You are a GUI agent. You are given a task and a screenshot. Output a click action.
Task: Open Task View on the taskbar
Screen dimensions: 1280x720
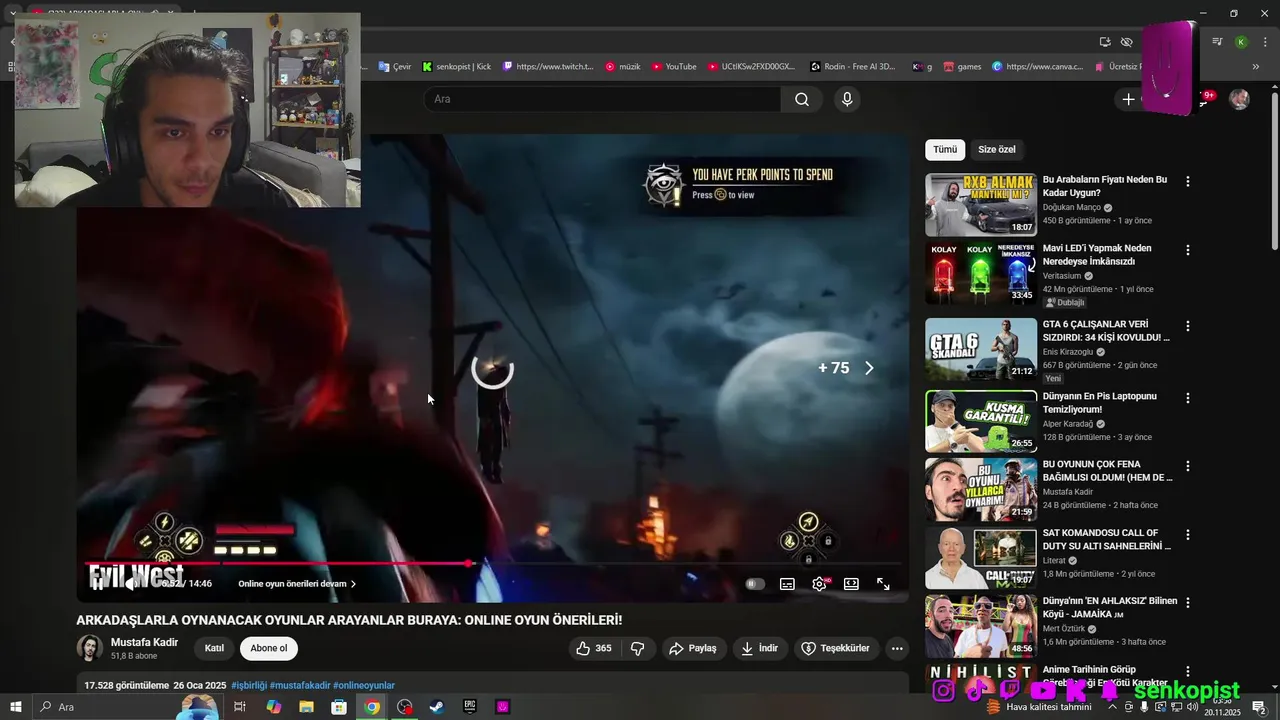click(240, 707)
